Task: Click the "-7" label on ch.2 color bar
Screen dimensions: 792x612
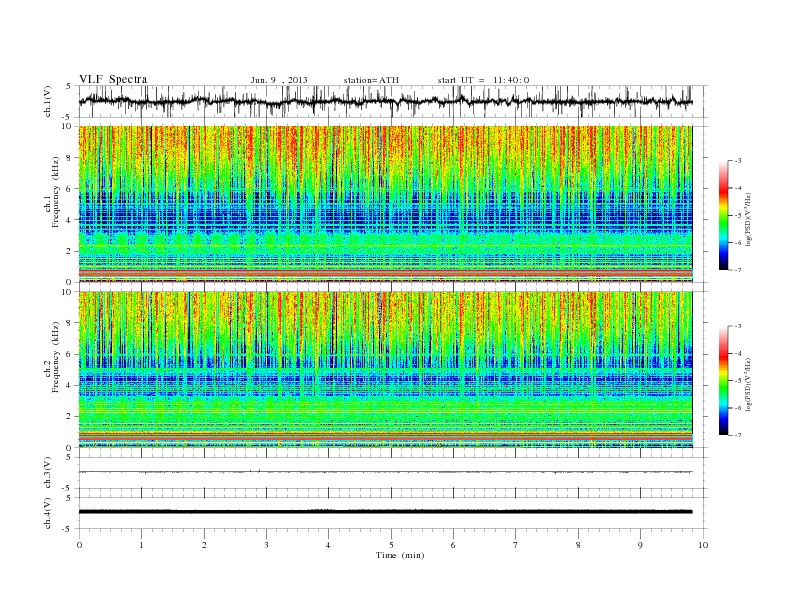Action: click(737, 435)
